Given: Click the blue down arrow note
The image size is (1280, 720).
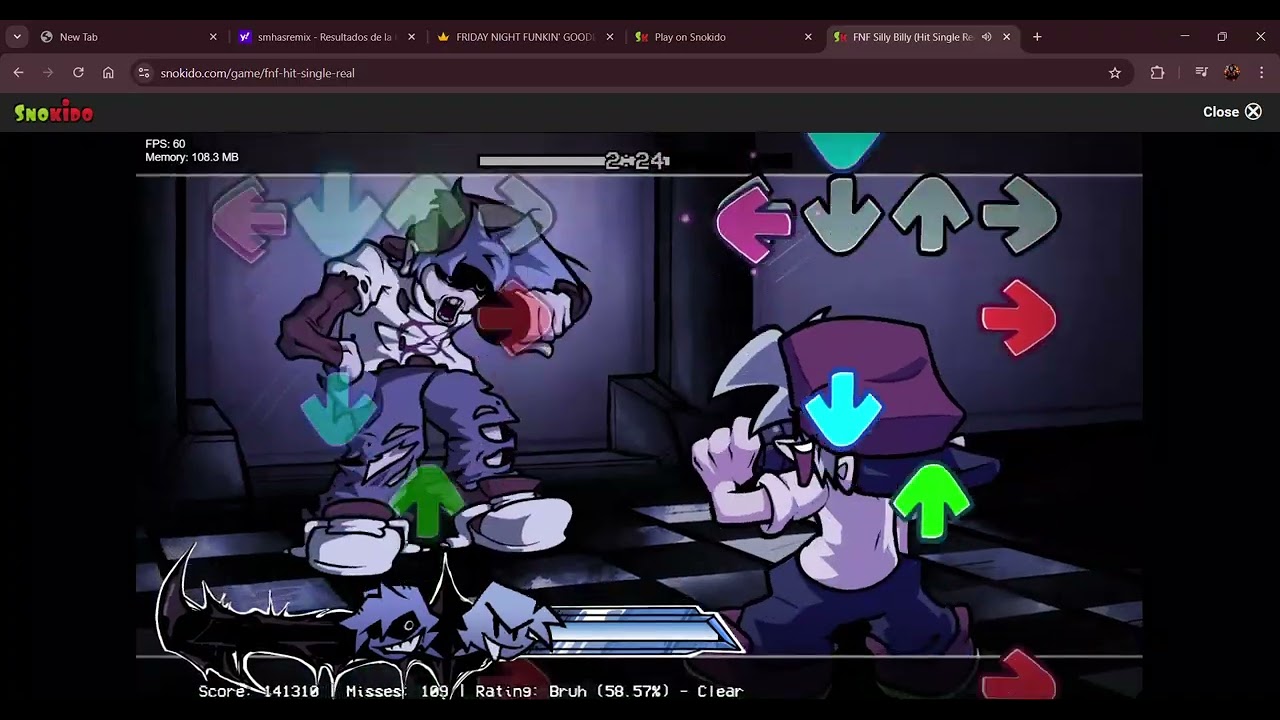Looking at the screenshot, I should tap(843, 408).
